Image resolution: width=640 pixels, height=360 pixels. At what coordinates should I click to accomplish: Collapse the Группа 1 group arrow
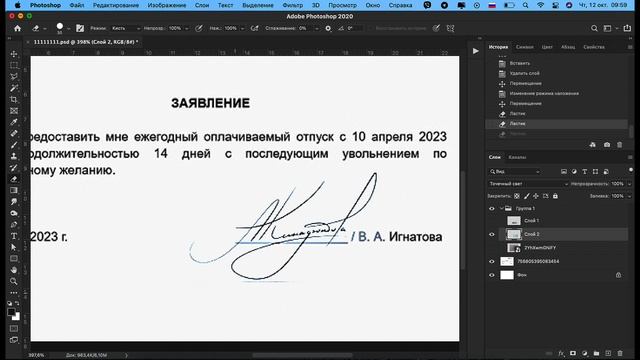(x=501, y=208)
